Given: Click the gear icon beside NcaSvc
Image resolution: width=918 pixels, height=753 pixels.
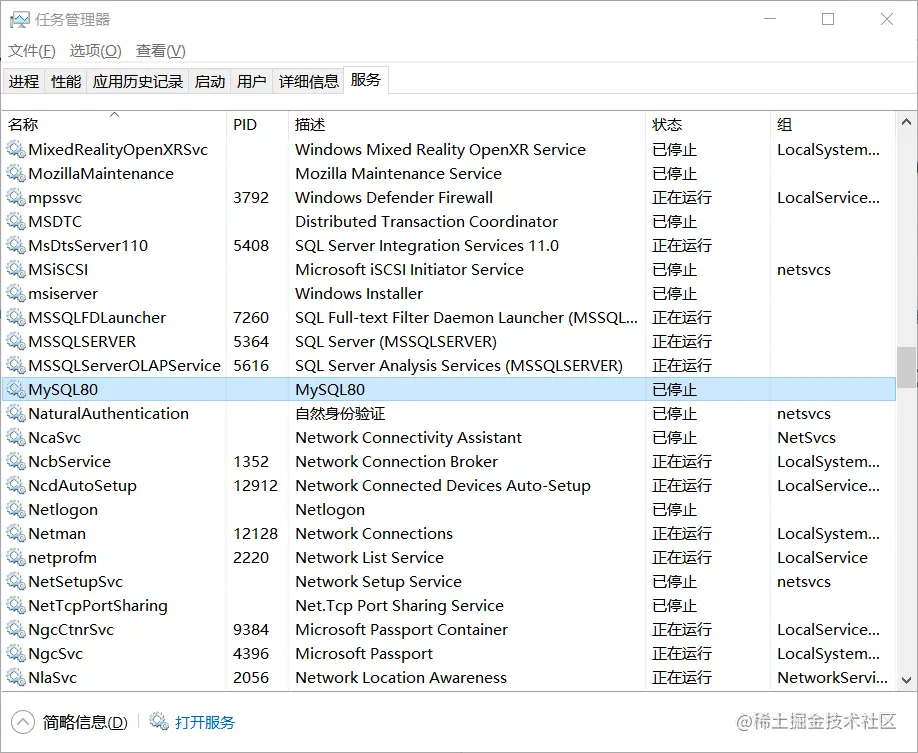Looking at the screenshot, I should (16, 437).
